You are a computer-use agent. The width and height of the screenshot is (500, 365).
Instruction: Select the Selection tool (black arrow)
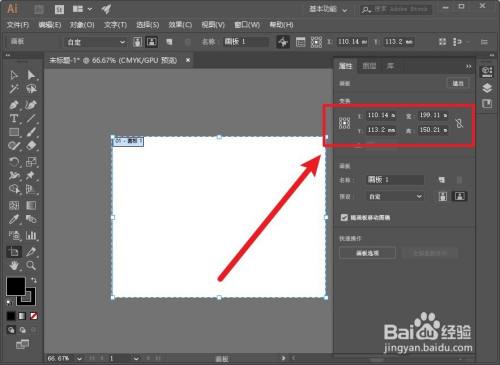[x=14, y=75]
